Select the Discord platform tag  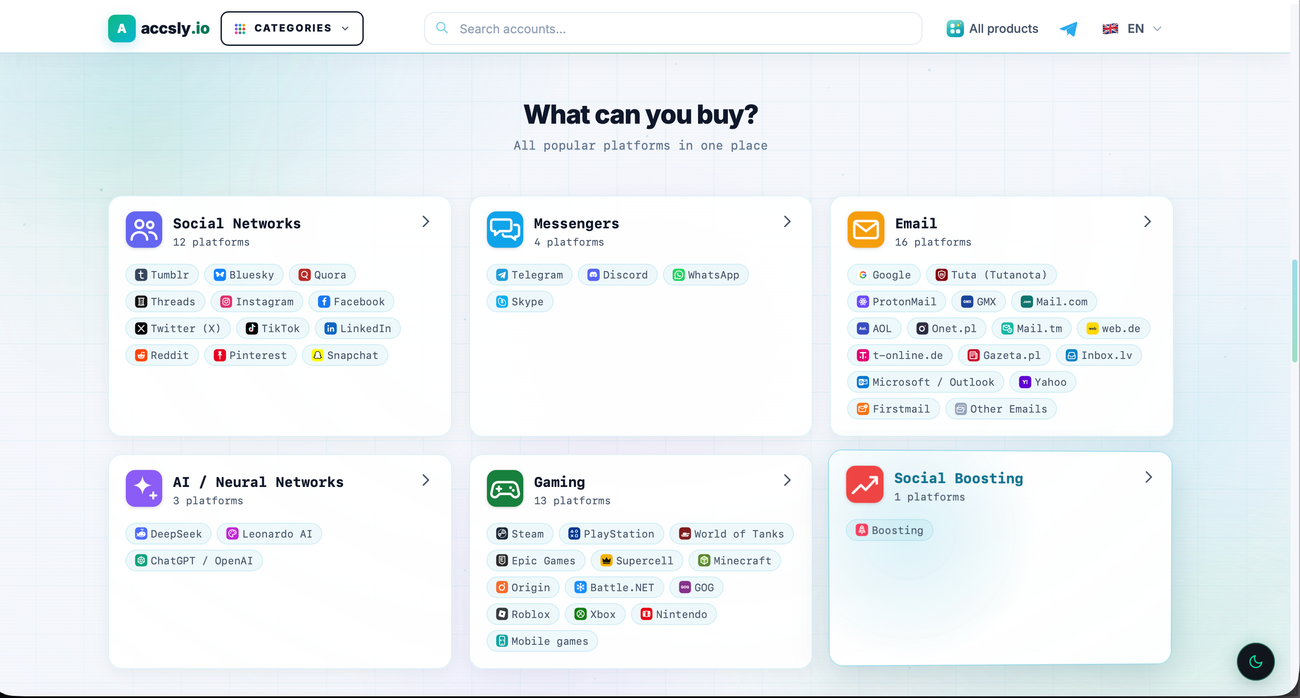pos(618,275)
